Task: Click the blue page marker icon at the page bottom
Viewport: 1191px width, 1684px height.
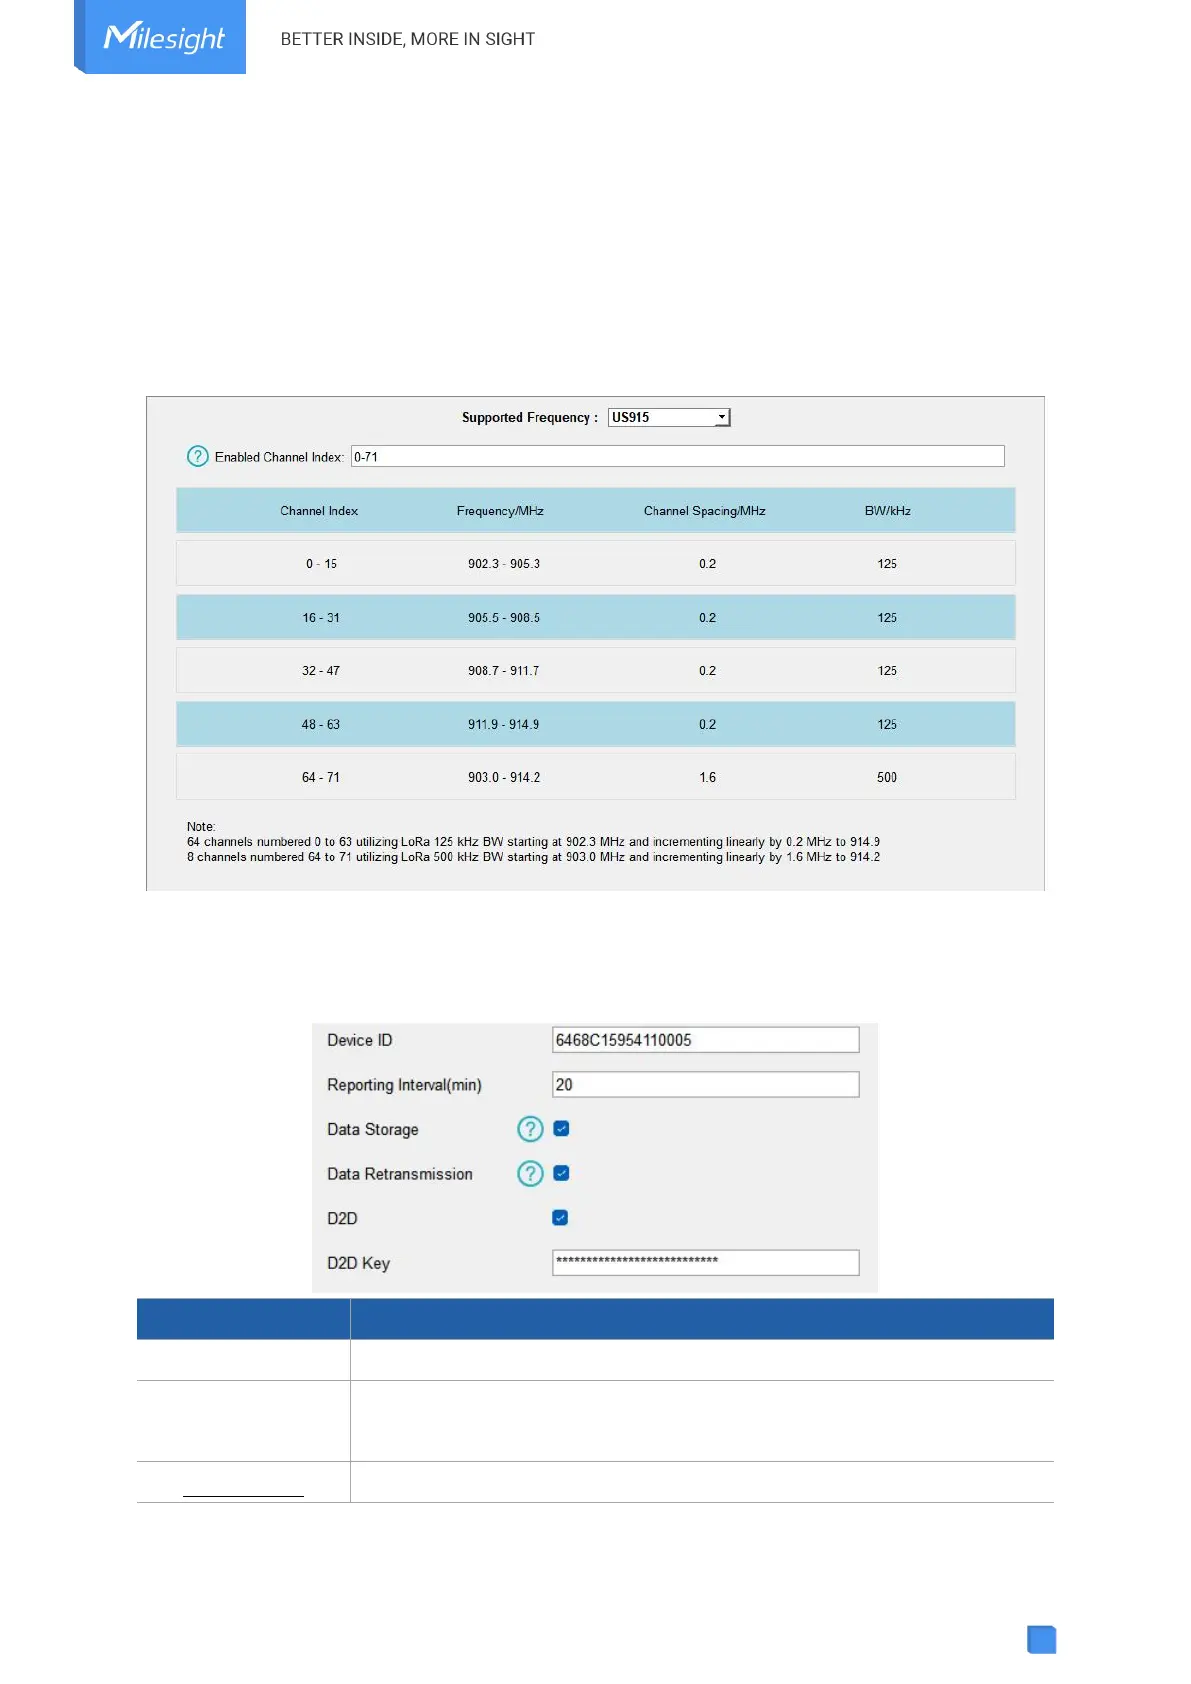Action: (x=1042, y=1640)
